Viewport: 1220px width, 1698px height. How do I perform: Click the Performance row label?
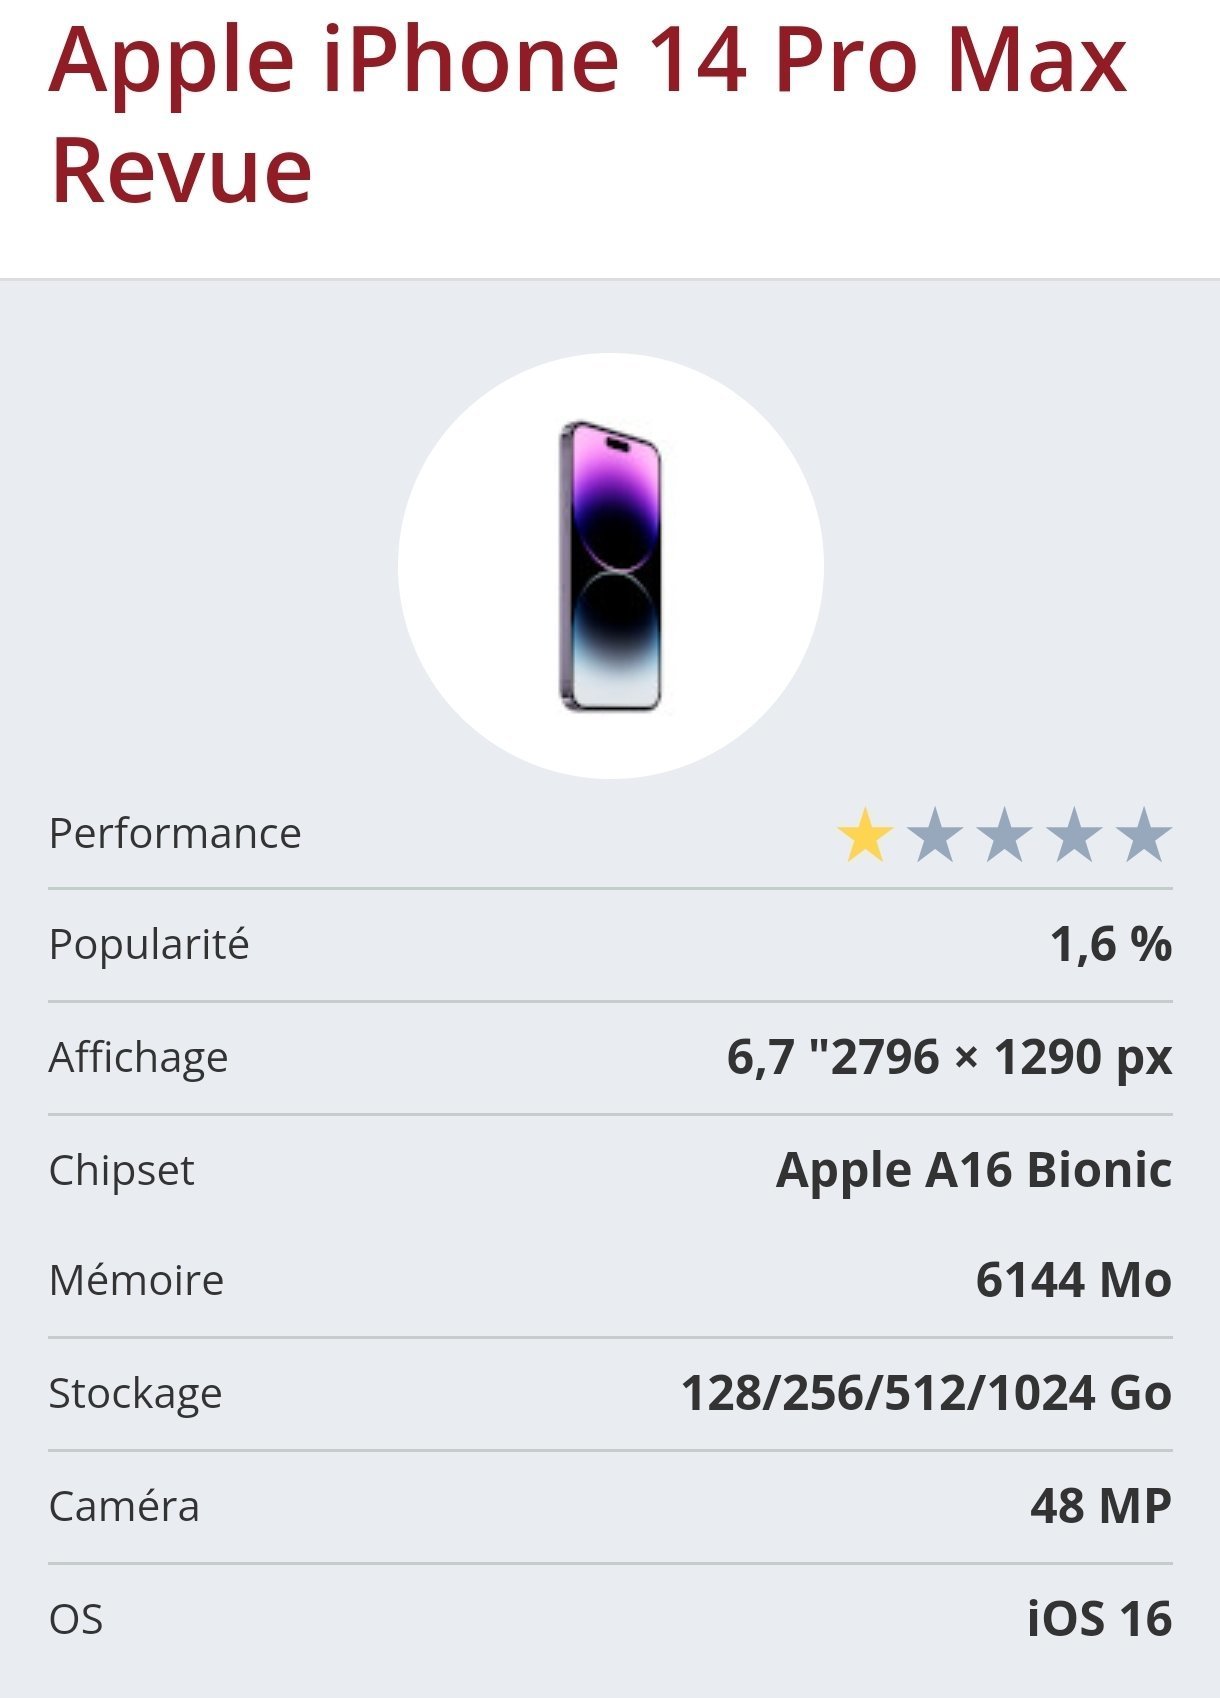(x=175, y=833)
